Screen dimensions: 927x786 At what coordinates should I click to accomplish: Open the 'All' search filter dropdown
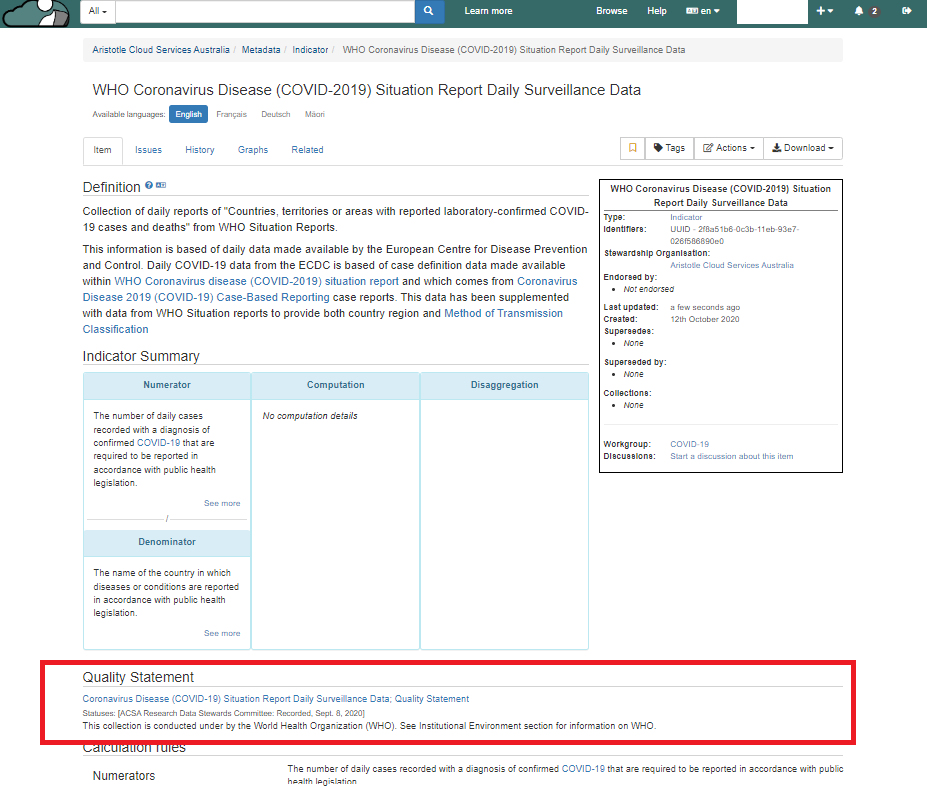98,11
